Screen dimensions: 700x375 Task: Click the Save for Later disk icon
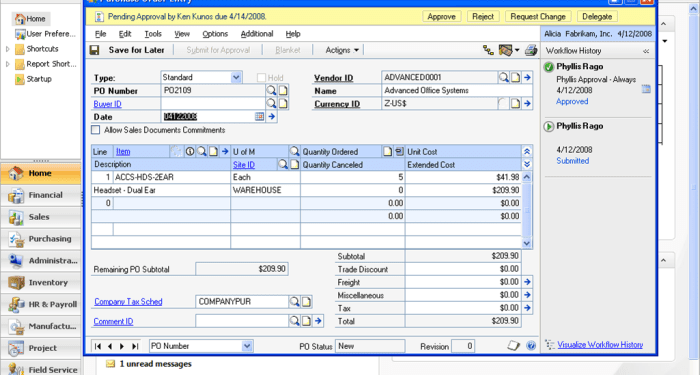tap(94, 50)
